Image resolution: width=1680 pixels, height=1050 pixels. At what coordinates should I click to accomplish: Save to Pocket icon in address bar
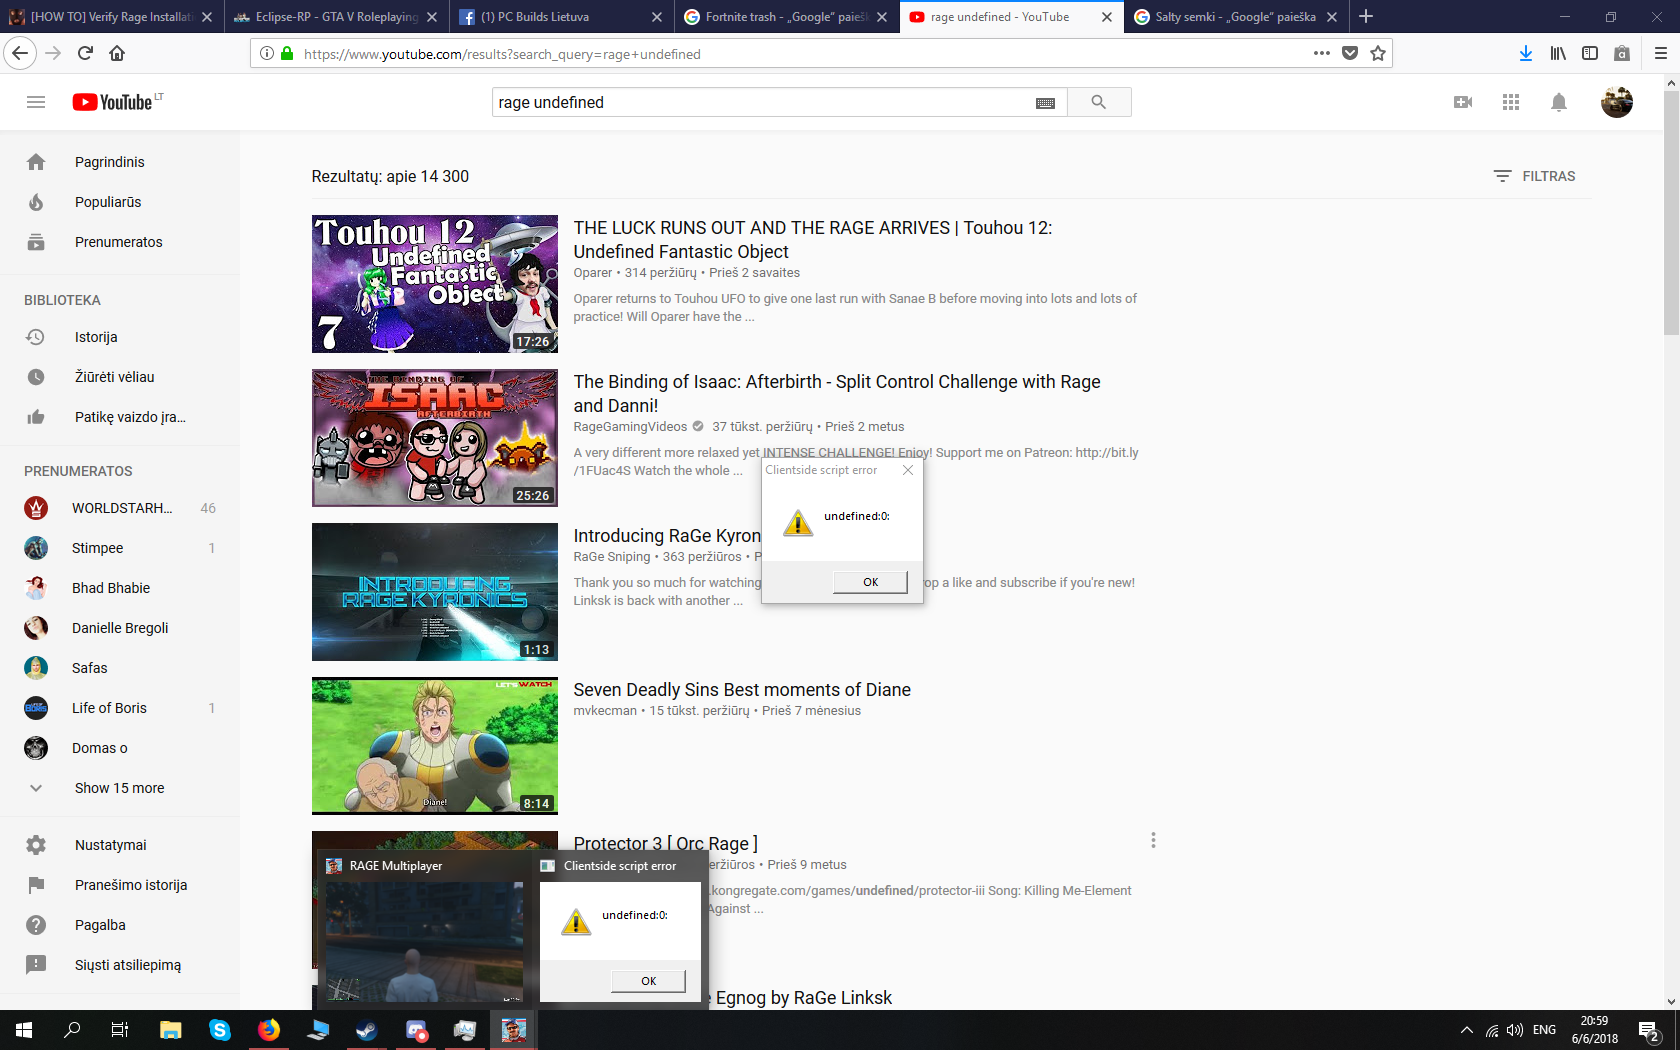click(1350, 53)
